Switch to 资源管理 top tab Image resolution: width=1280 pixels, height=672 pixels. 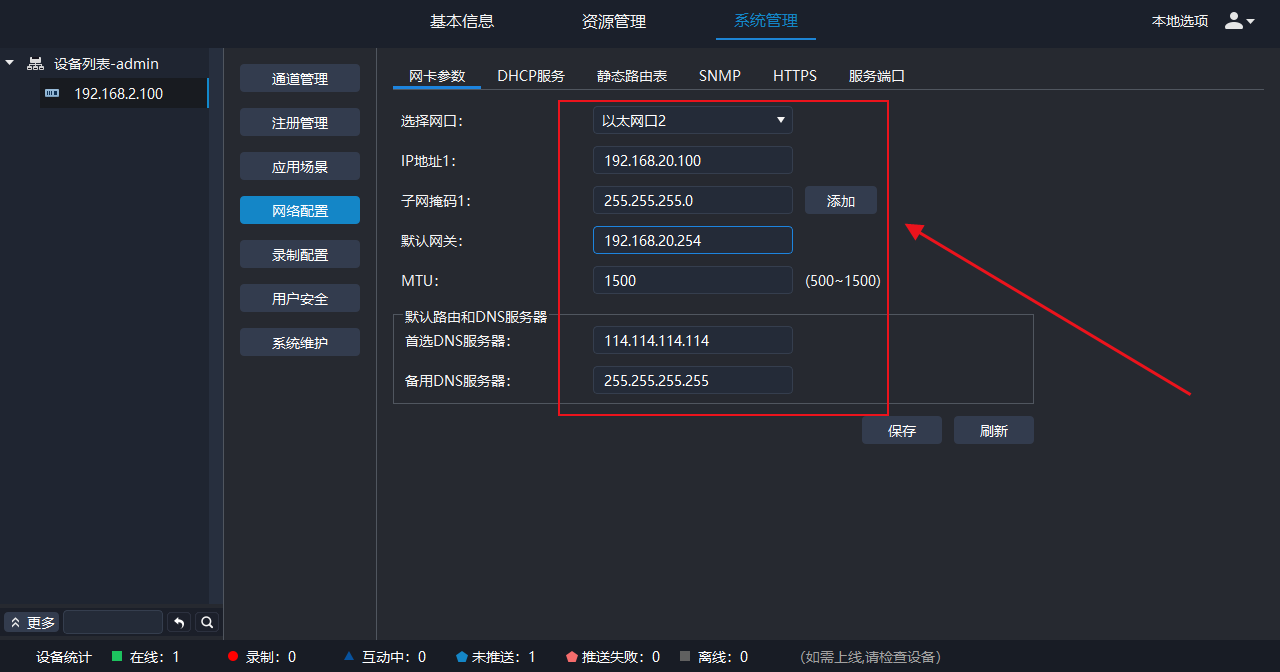click(614, 21)
